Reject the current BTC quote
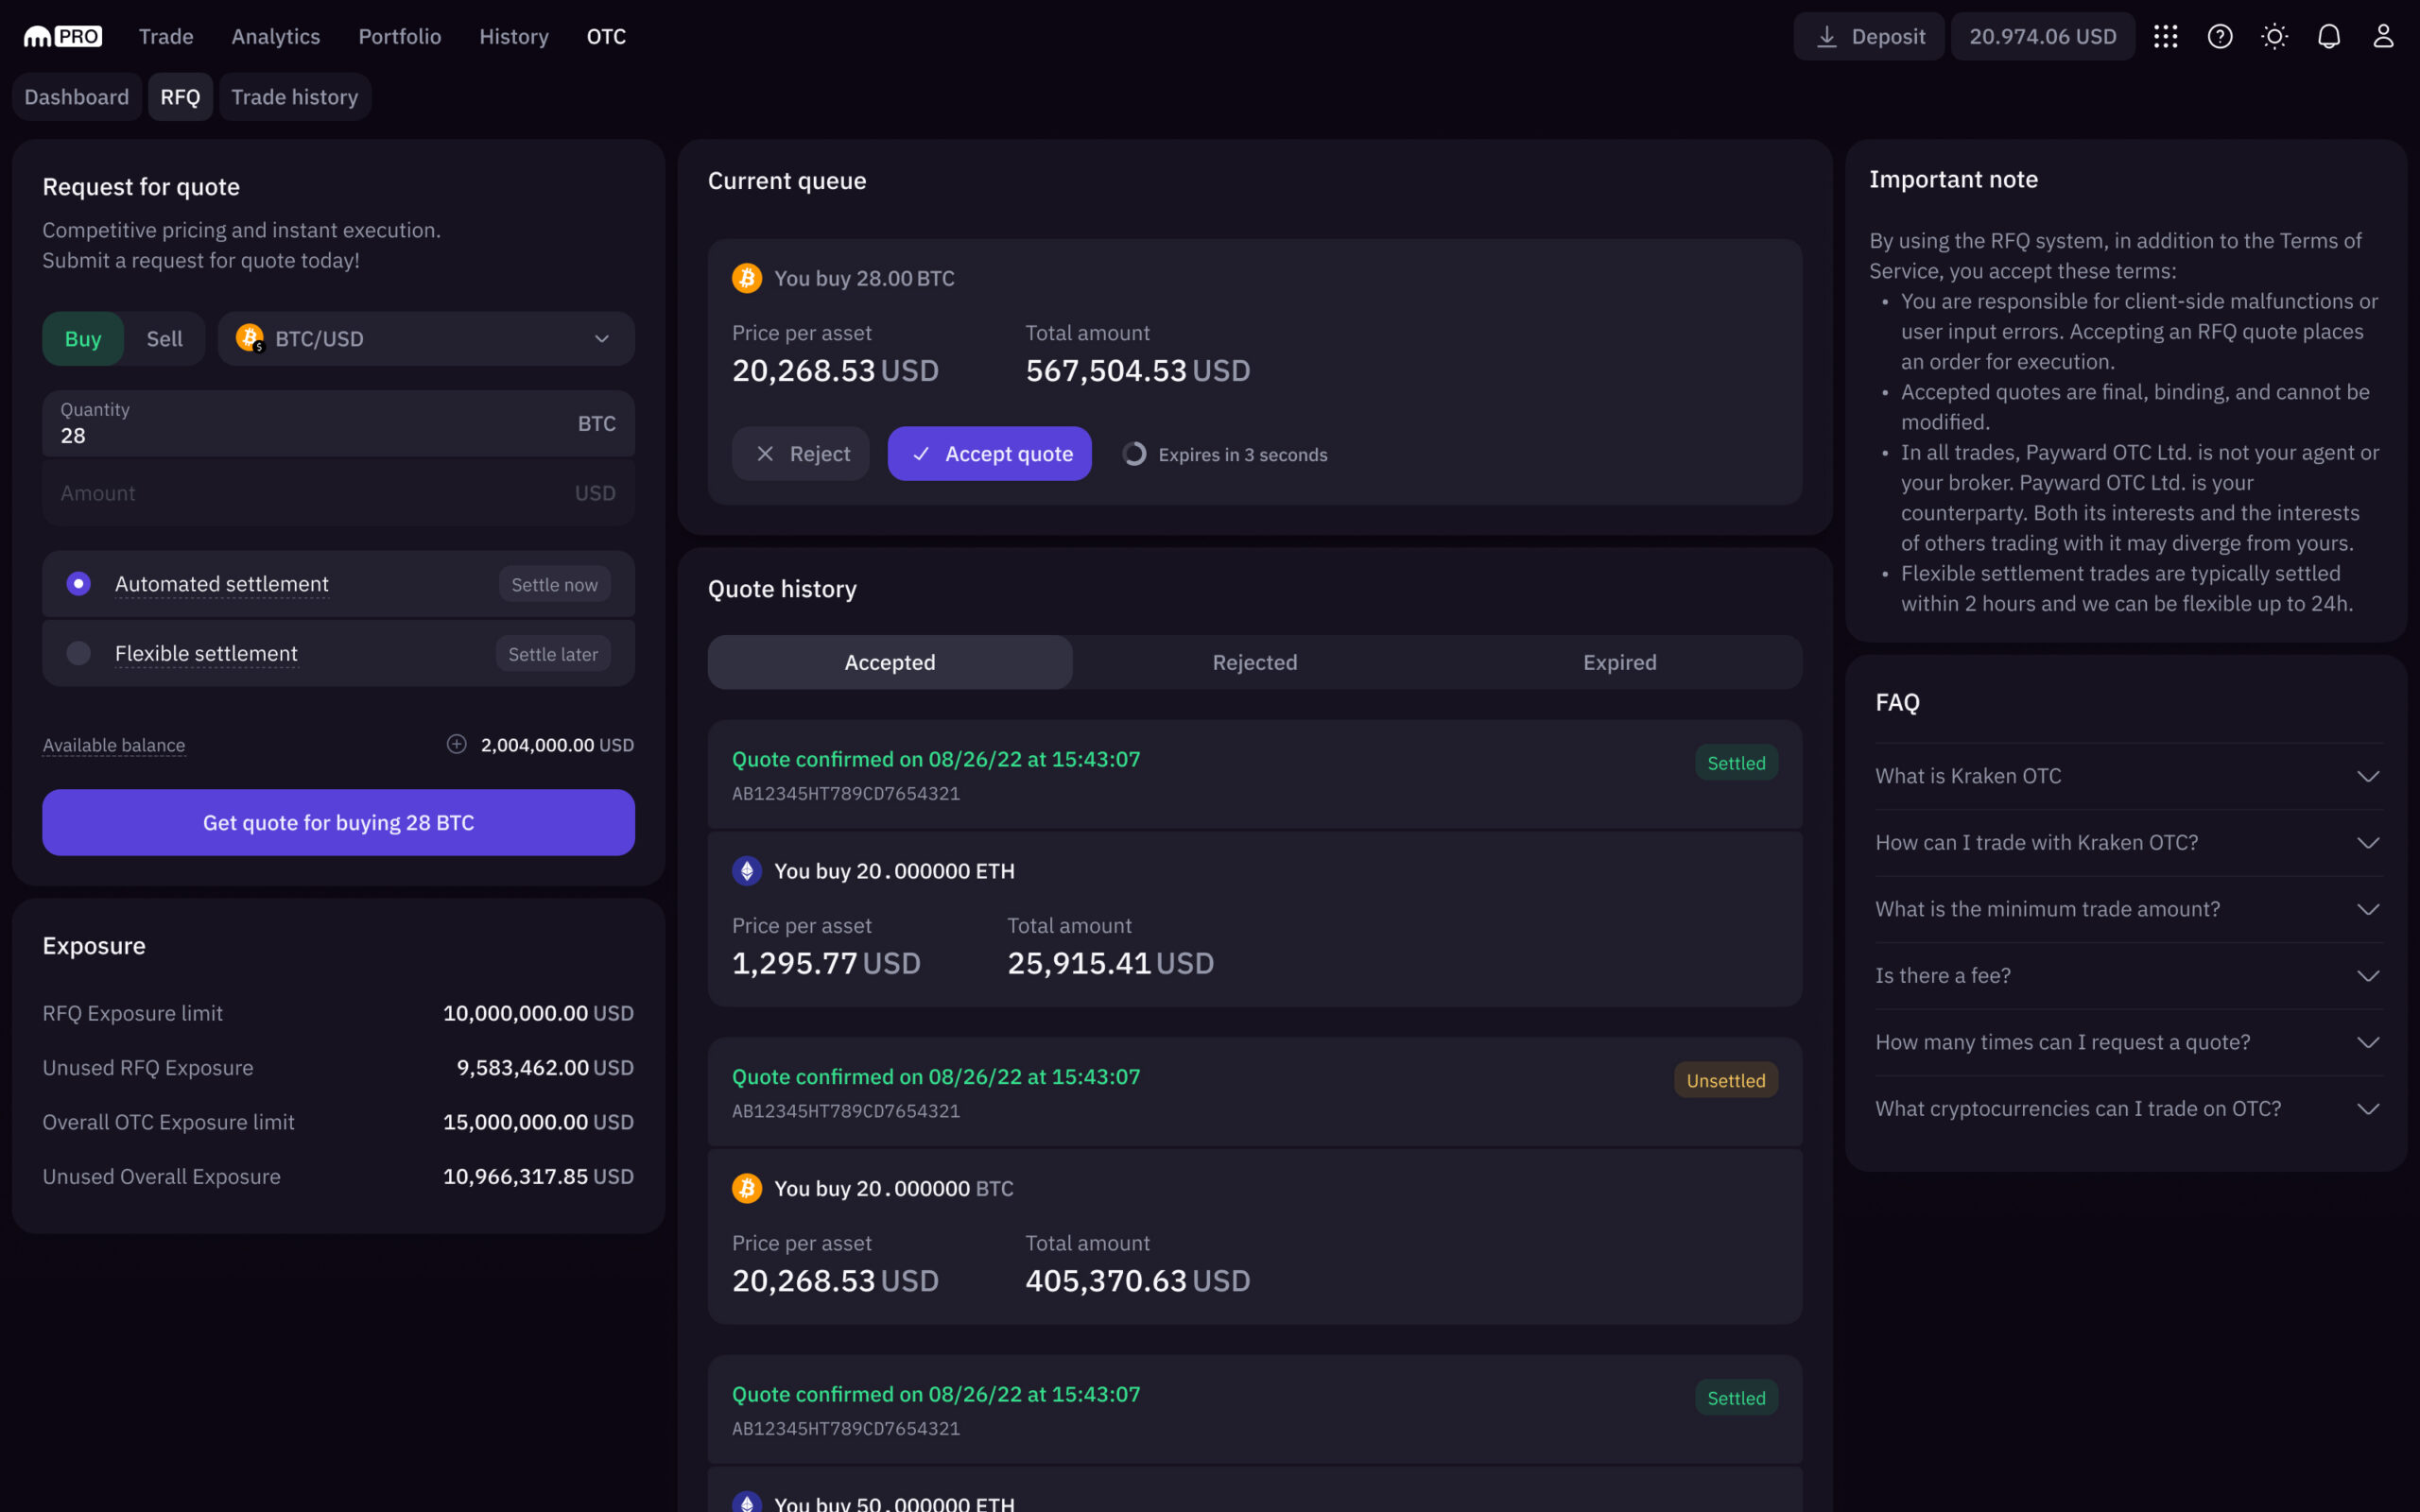 click(x=801, y=454)
